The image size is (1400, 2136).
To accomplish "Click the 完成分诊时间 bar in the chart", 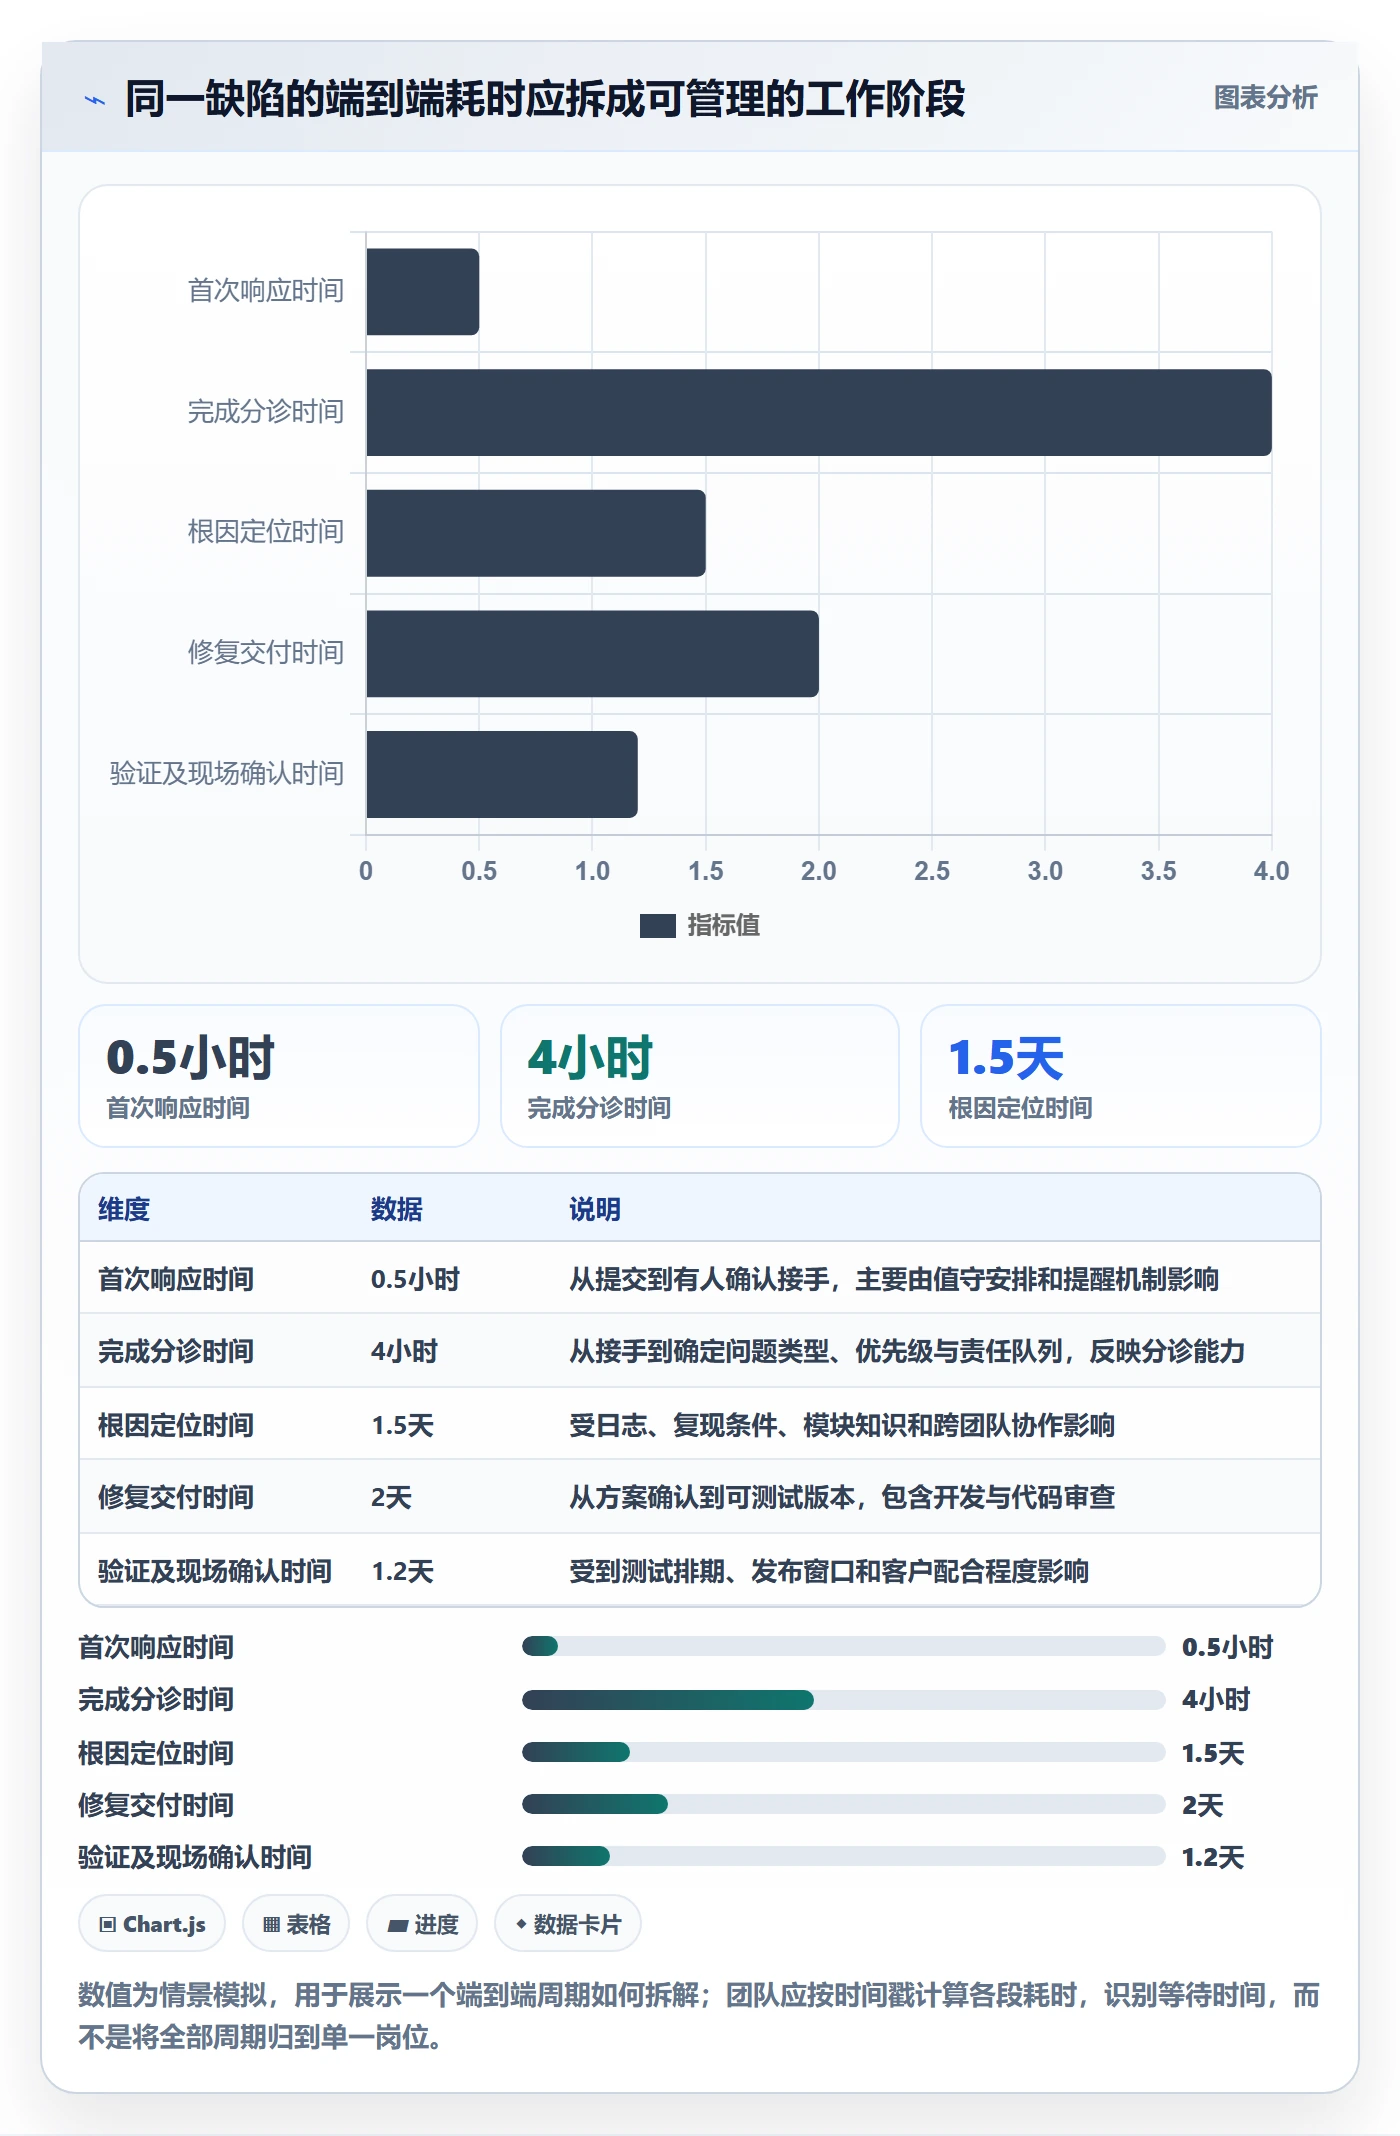I will click(819, 412).
